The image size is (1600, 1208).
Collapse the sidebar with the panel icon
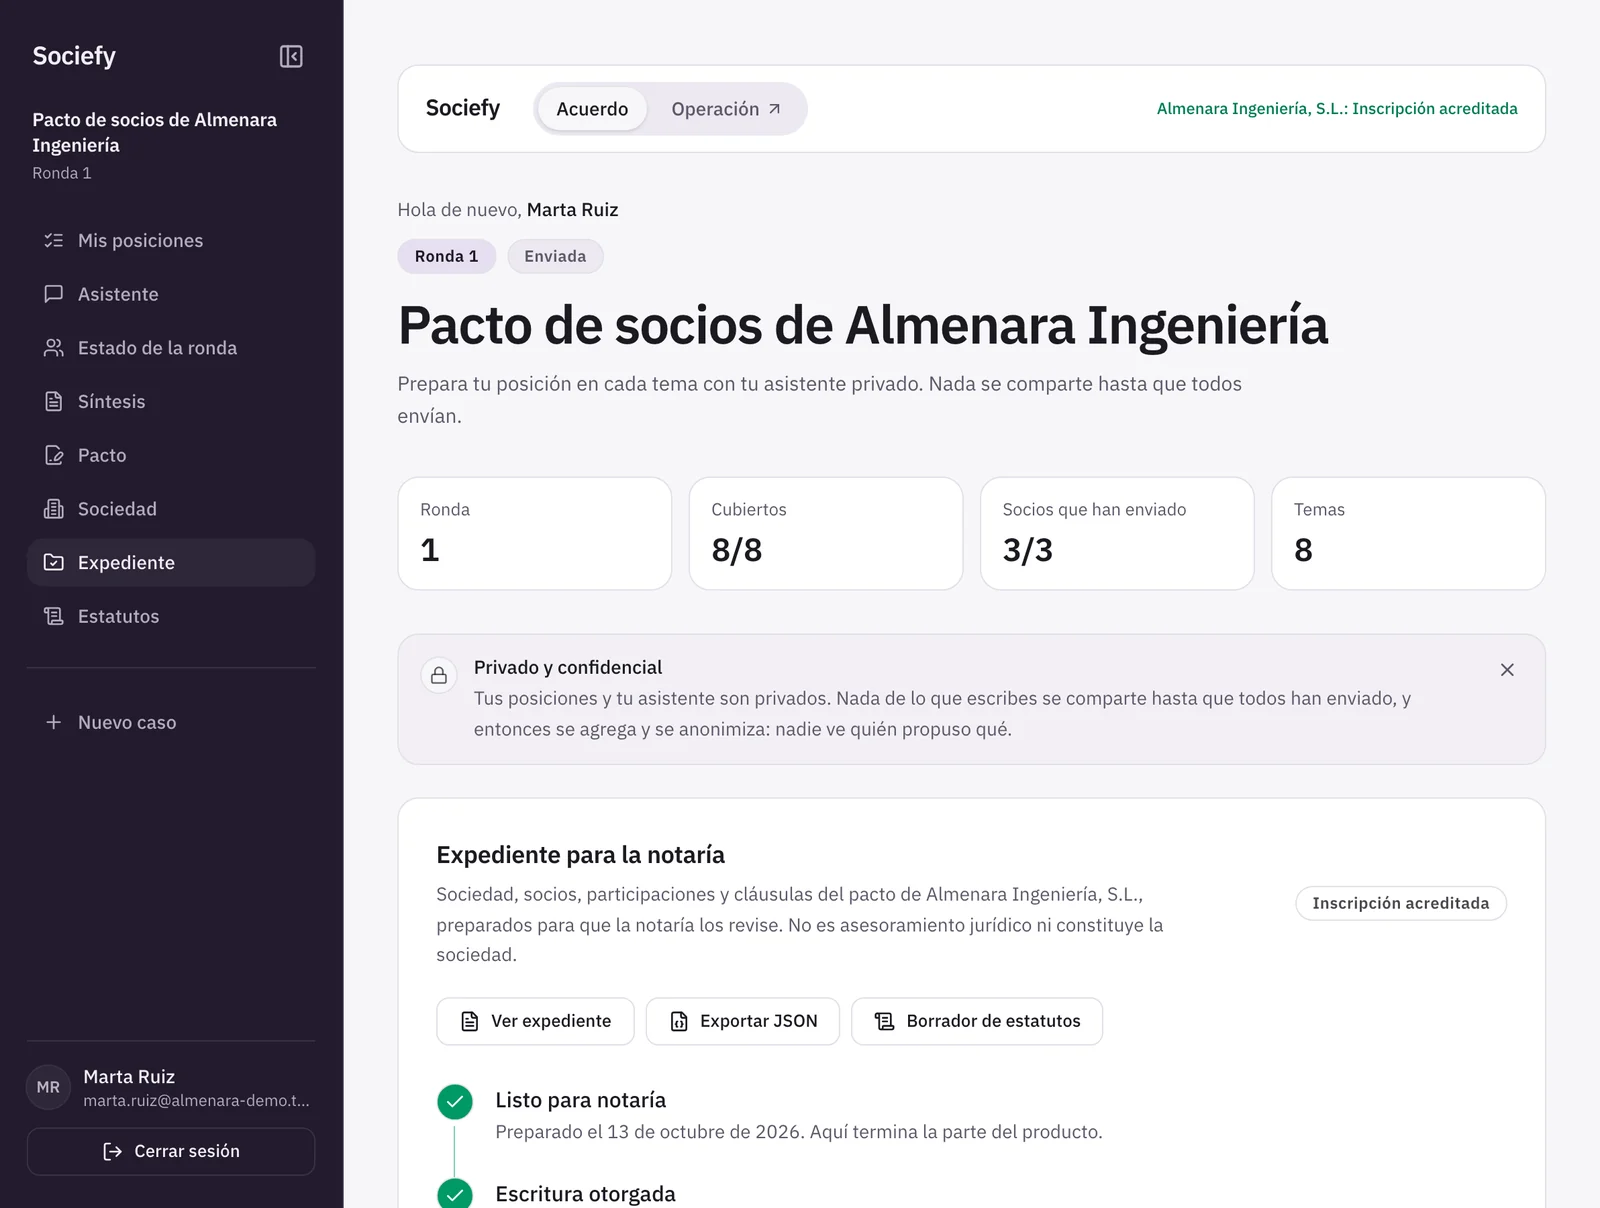(x=291, y=56)
